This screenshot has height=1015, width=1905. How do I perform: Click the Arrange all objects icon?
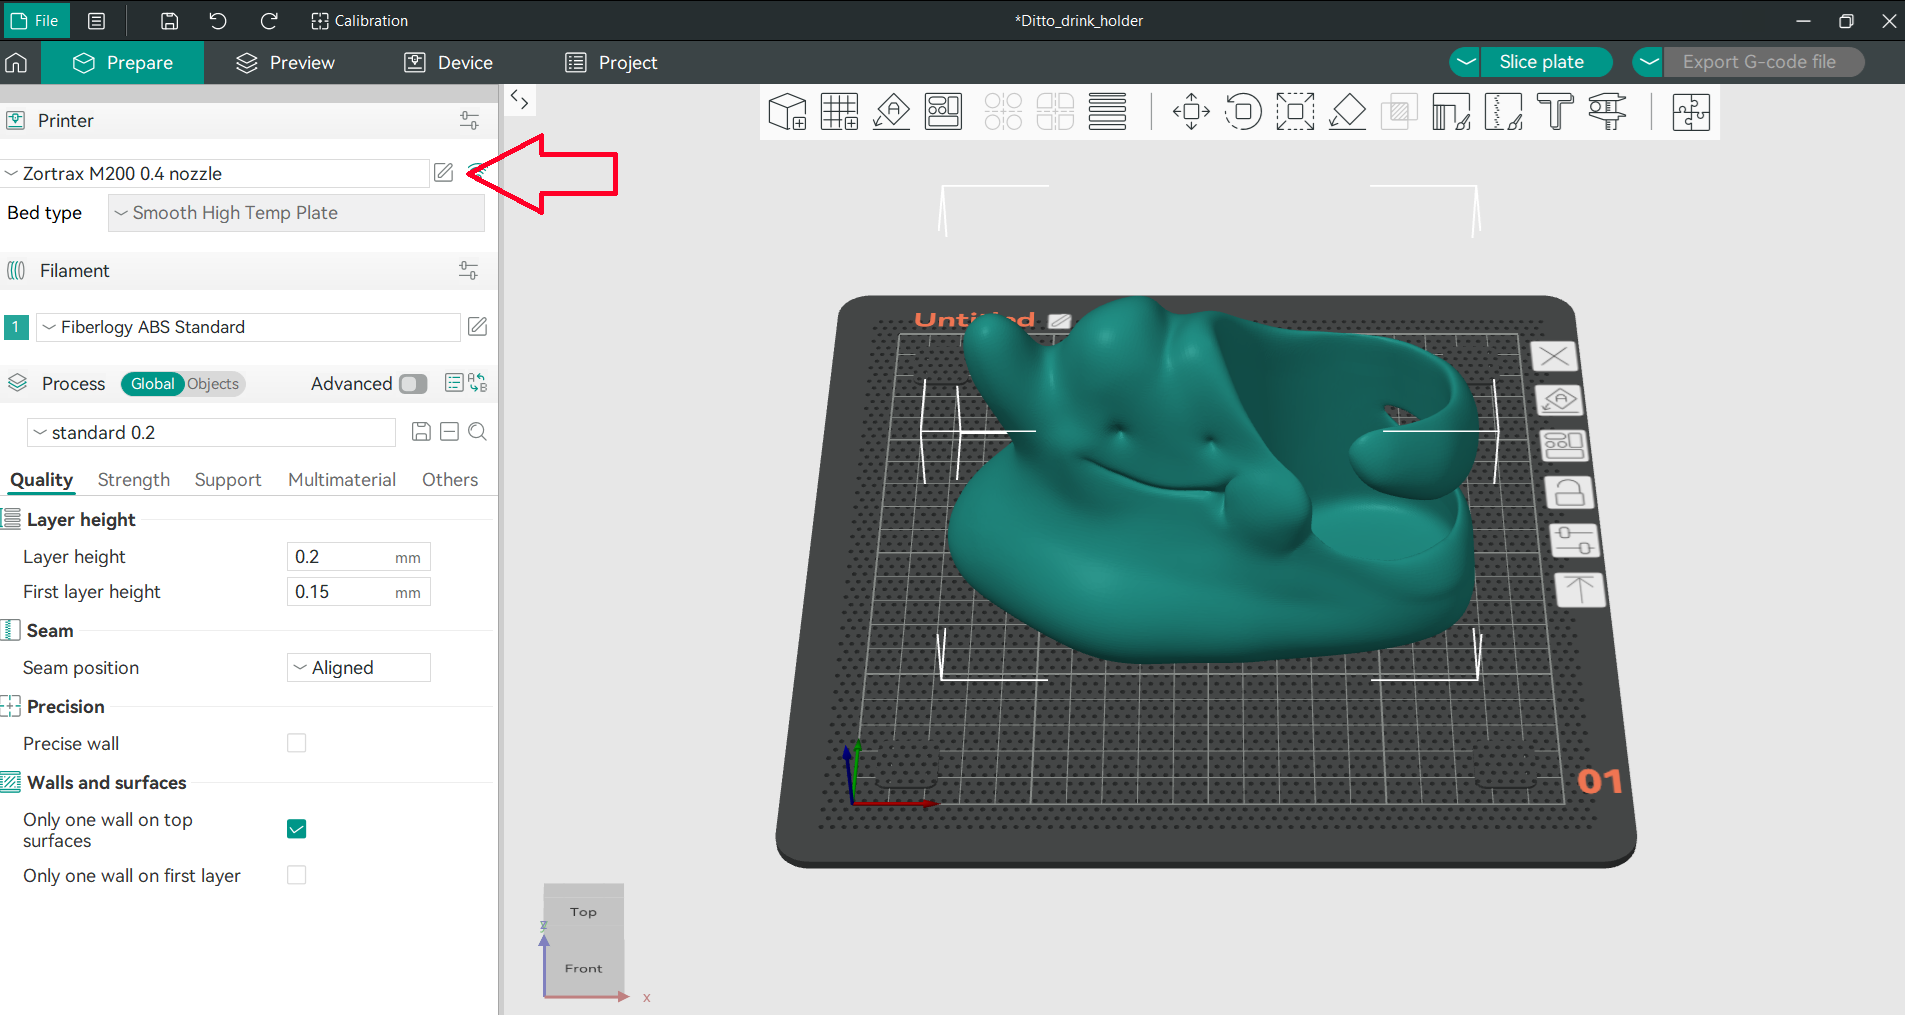pyautogui.click(x=943, y=112)
